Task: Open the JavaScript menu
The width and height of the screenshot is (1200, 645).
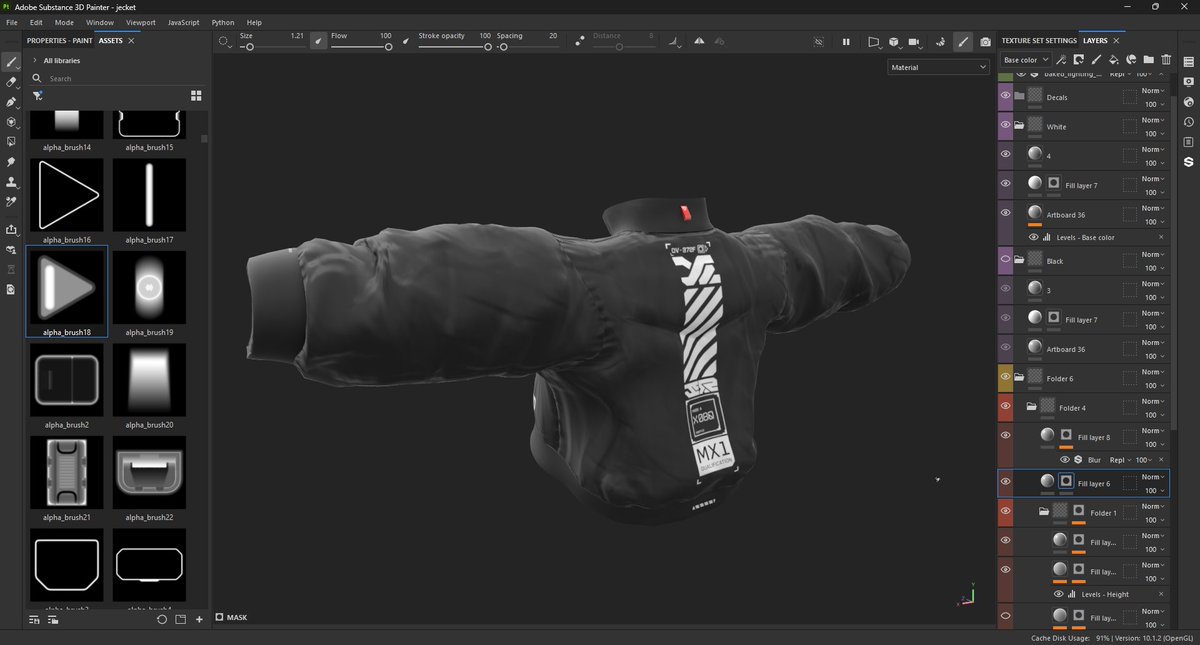Action: coord(183,22)
